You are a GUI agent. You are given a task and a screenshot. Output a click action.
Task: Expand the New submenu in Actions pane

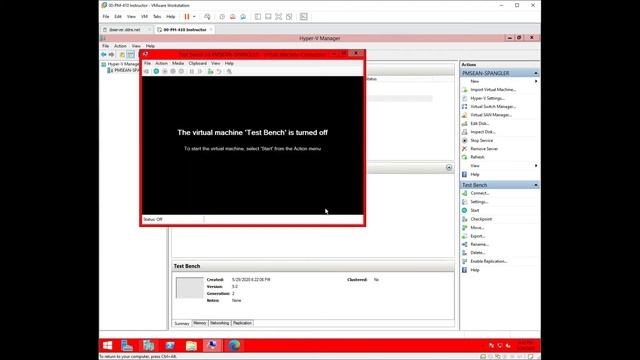point(536,81)
